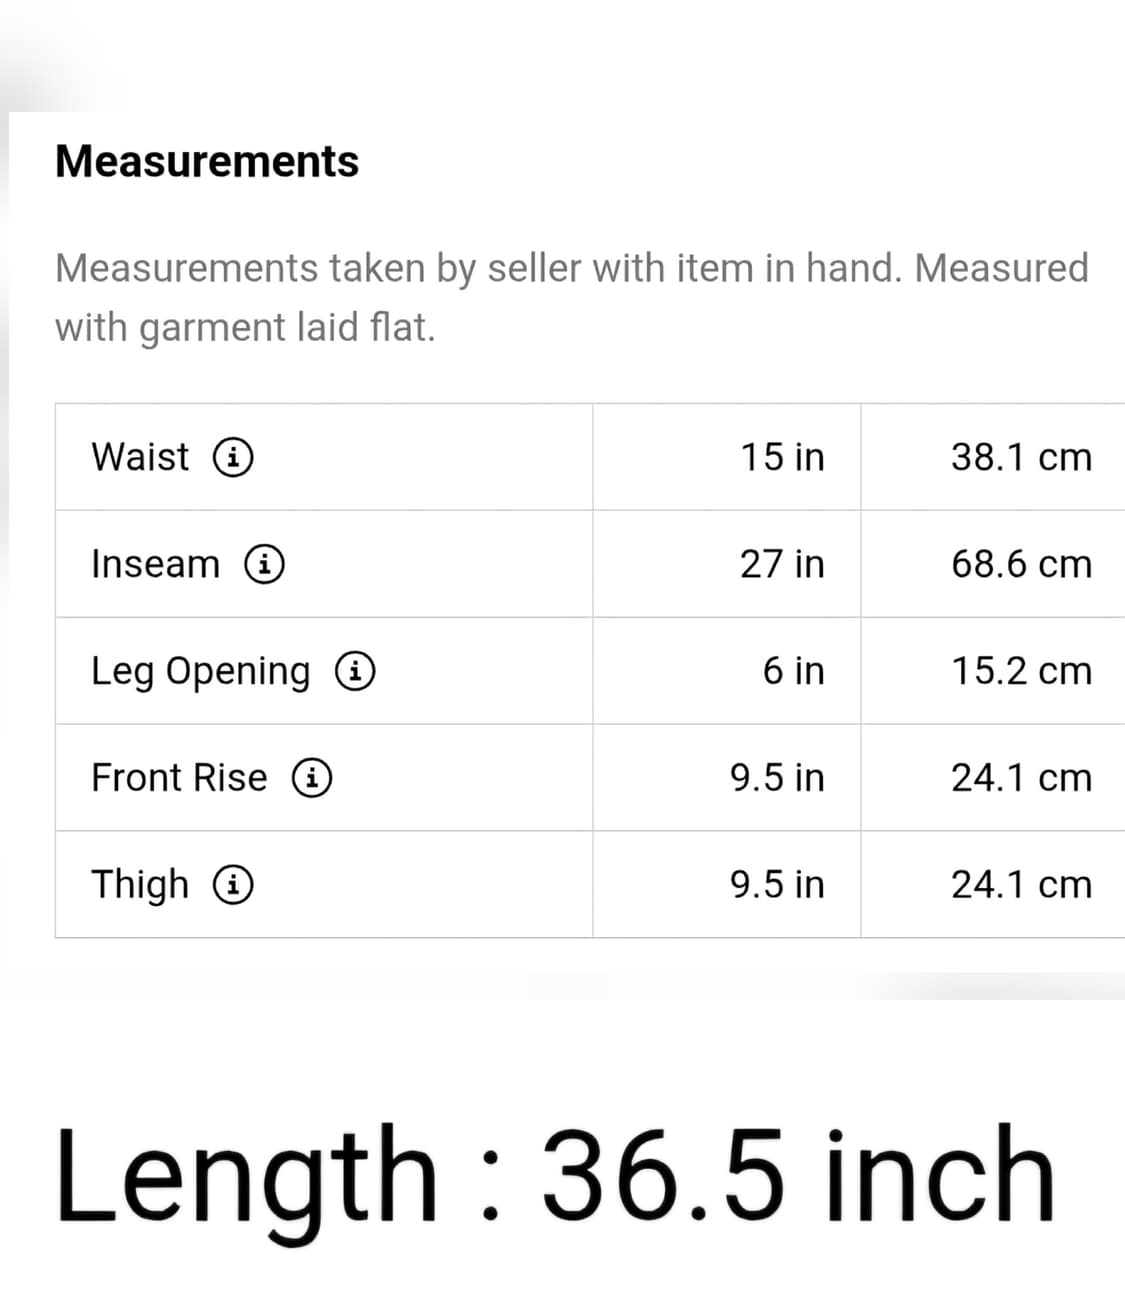Click the 27 in inseam value
This screenshot has width=1125, height=1302.
coord(782,564)
